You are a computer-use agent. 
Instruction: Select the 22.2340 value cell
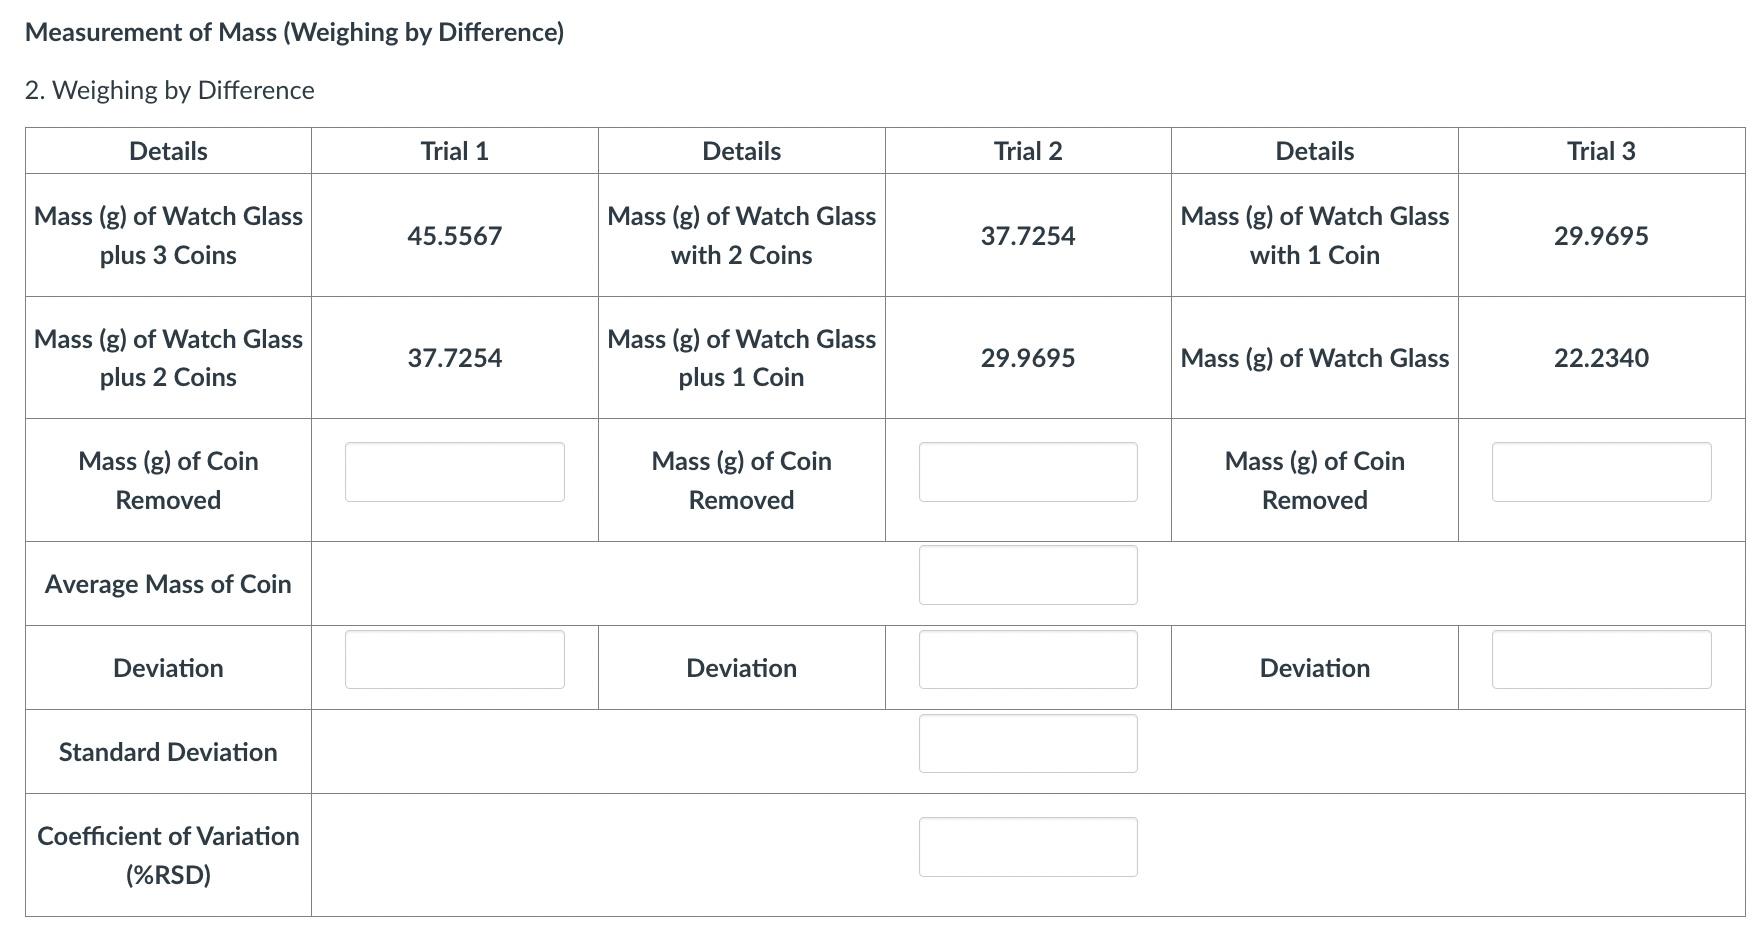click(1600, 358)
